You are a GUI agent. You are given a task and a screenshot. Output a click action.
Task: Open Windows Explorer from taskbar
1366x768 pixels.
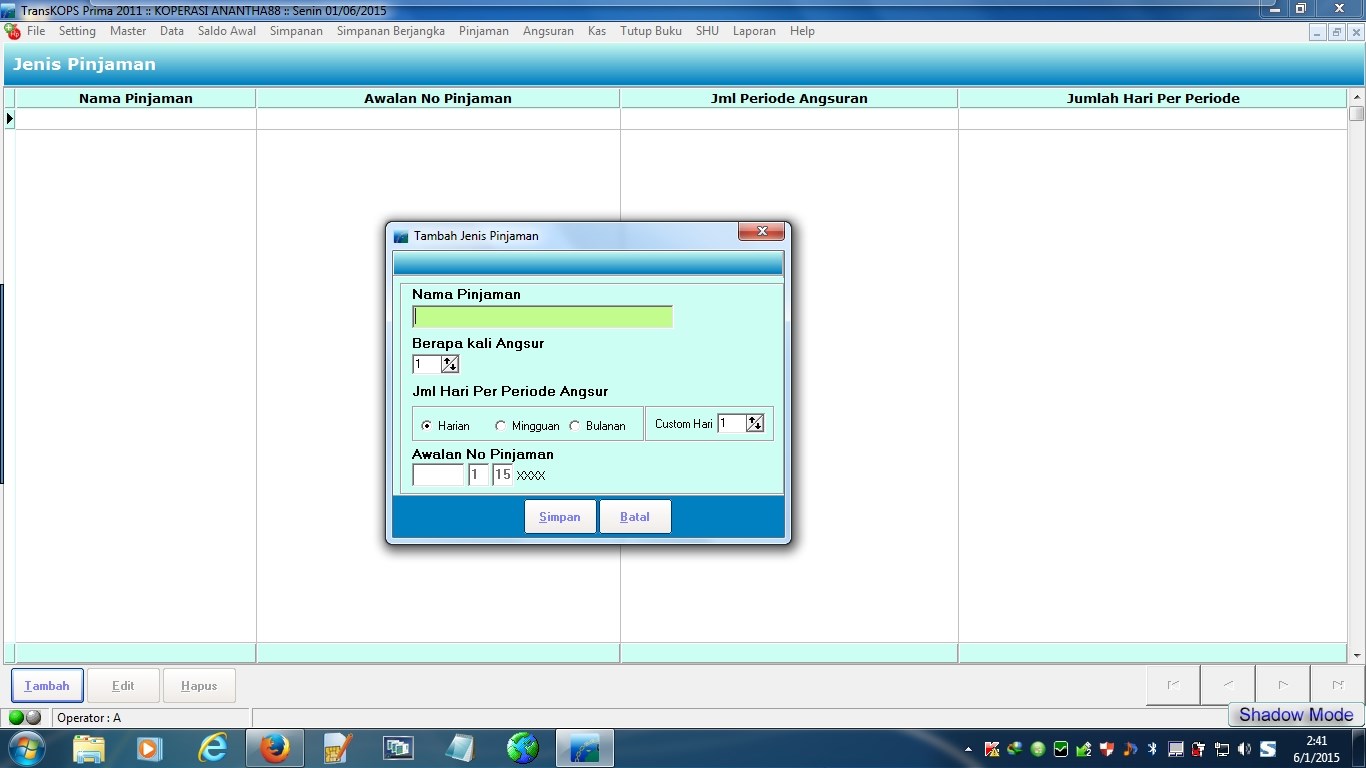(x=88, y=748)
